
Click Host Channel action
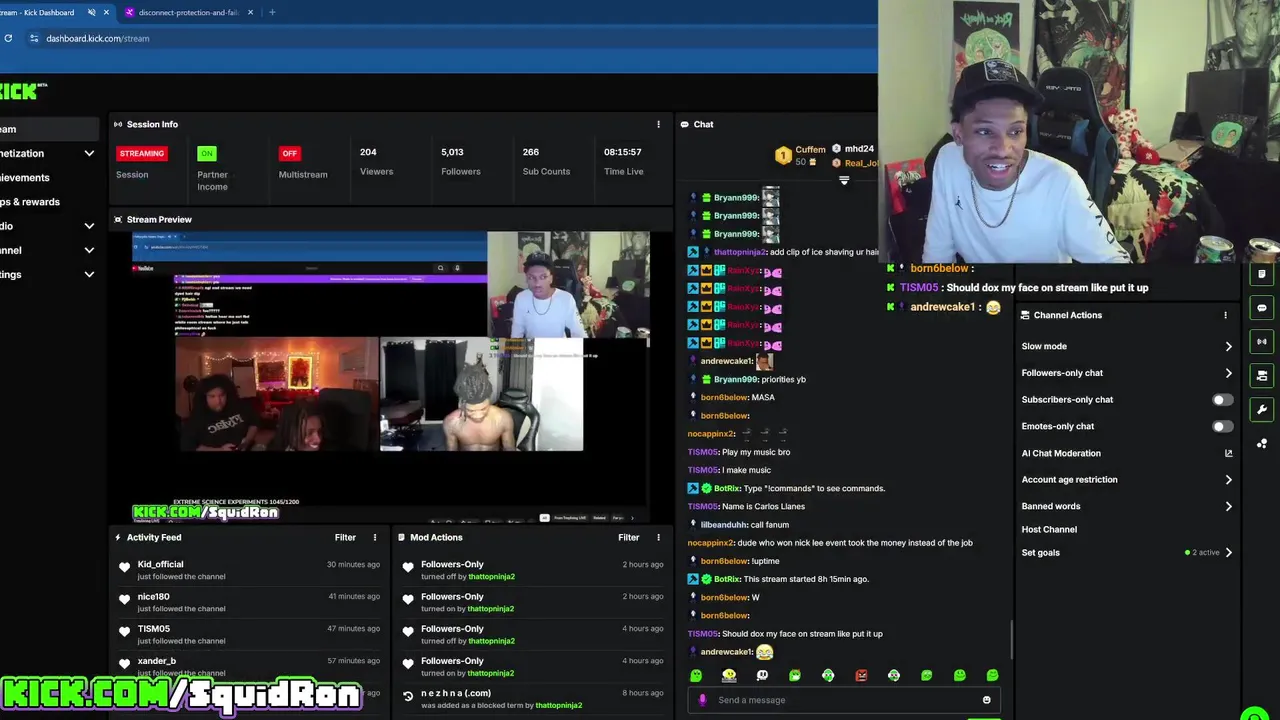click(1049, 529)
